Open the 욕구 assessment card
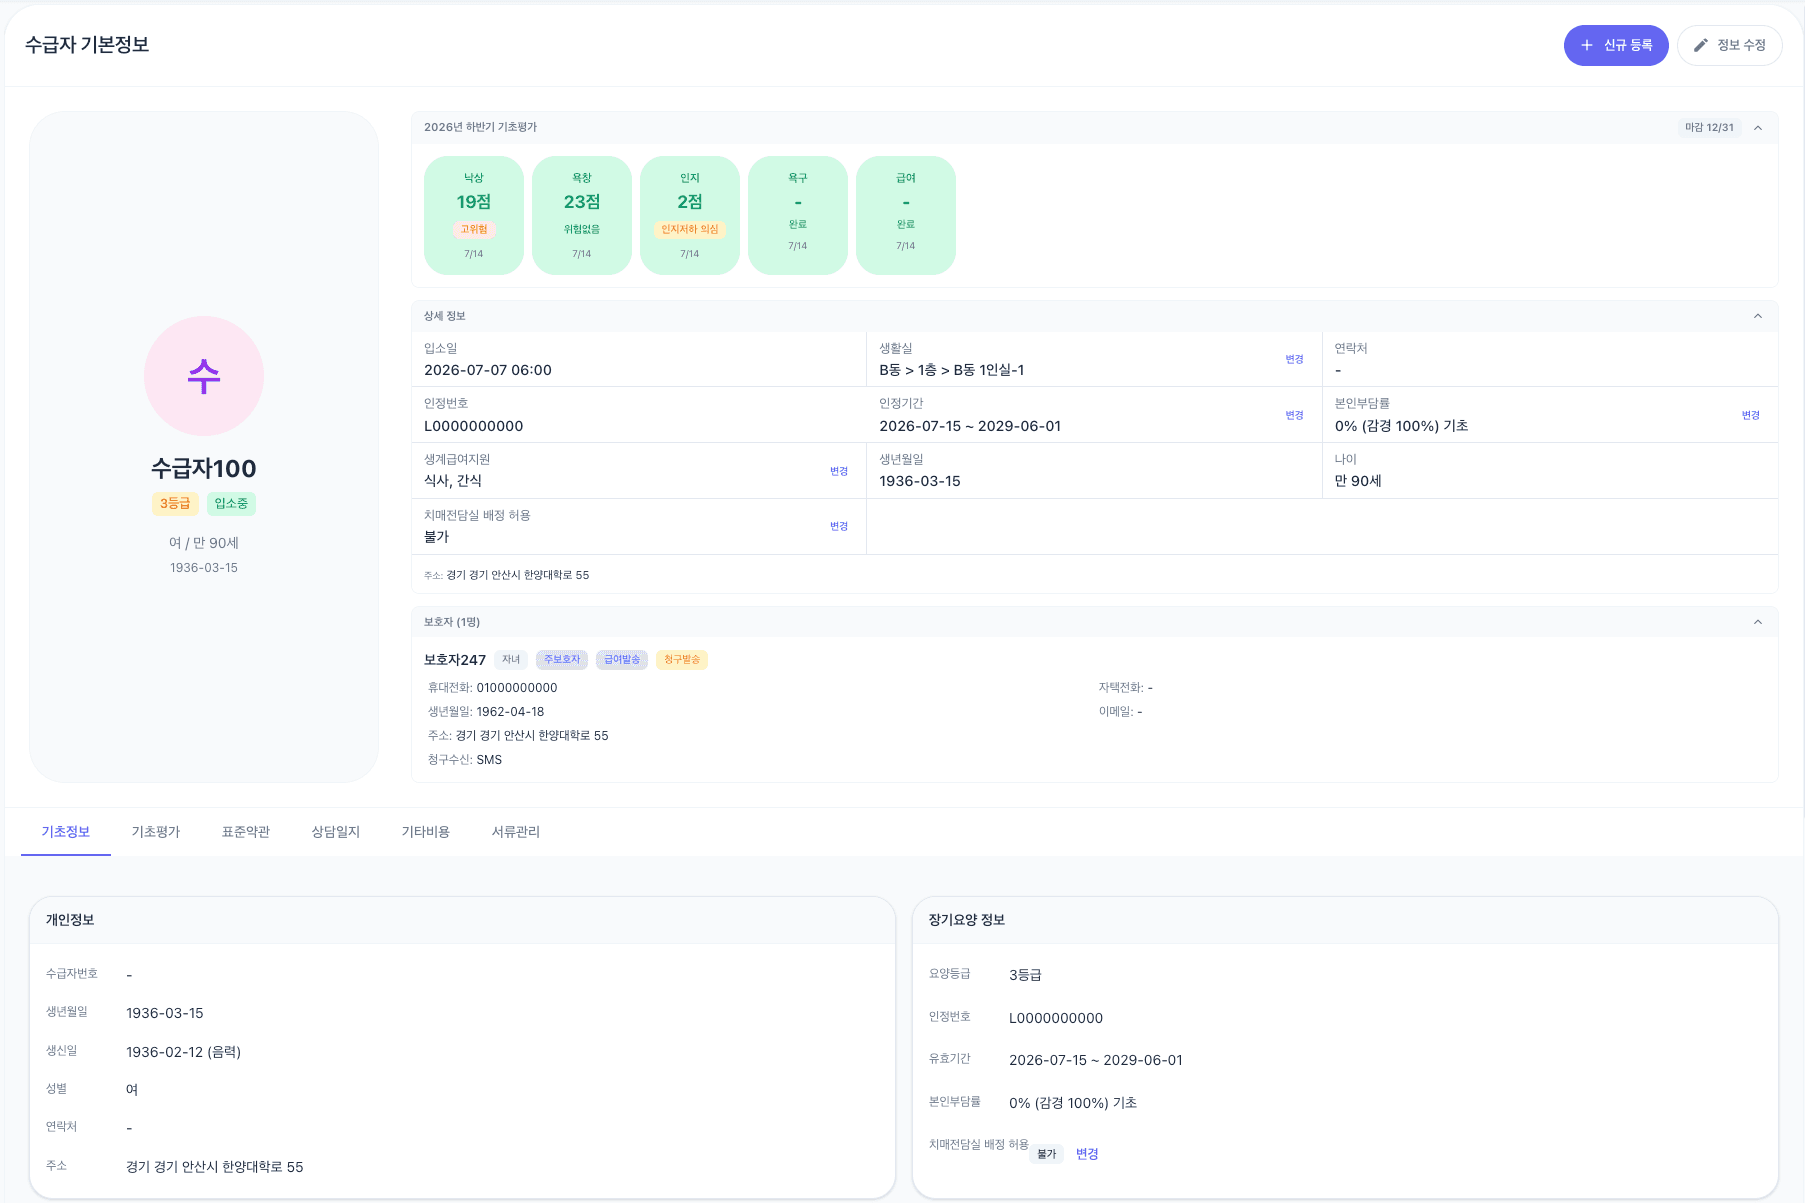 click(798, 215)
